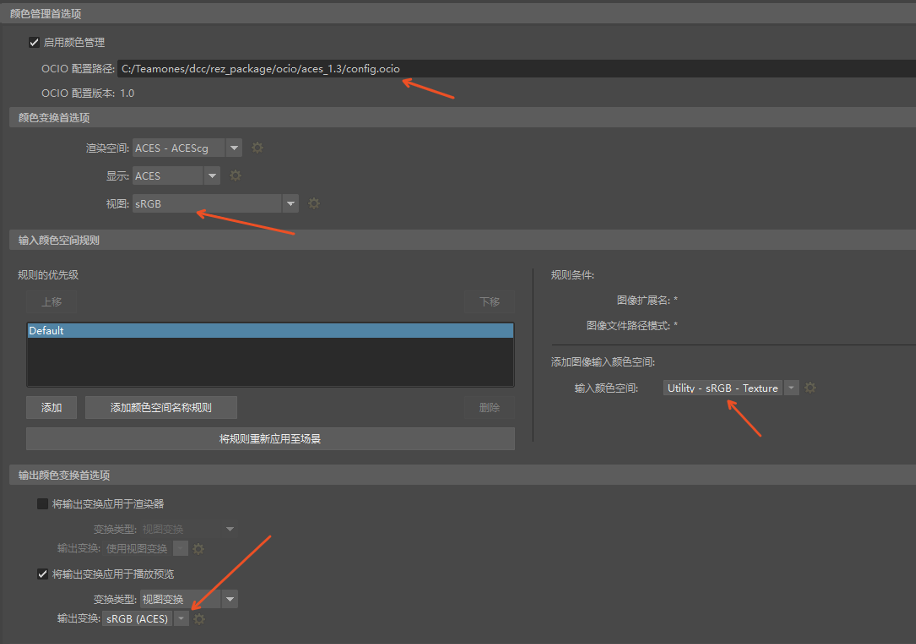Viewport: 916px width, 644px height.
Task: Collapse the 输入颜色空间规则 section header
Action: pyautogui.click(x=59, y=241)
